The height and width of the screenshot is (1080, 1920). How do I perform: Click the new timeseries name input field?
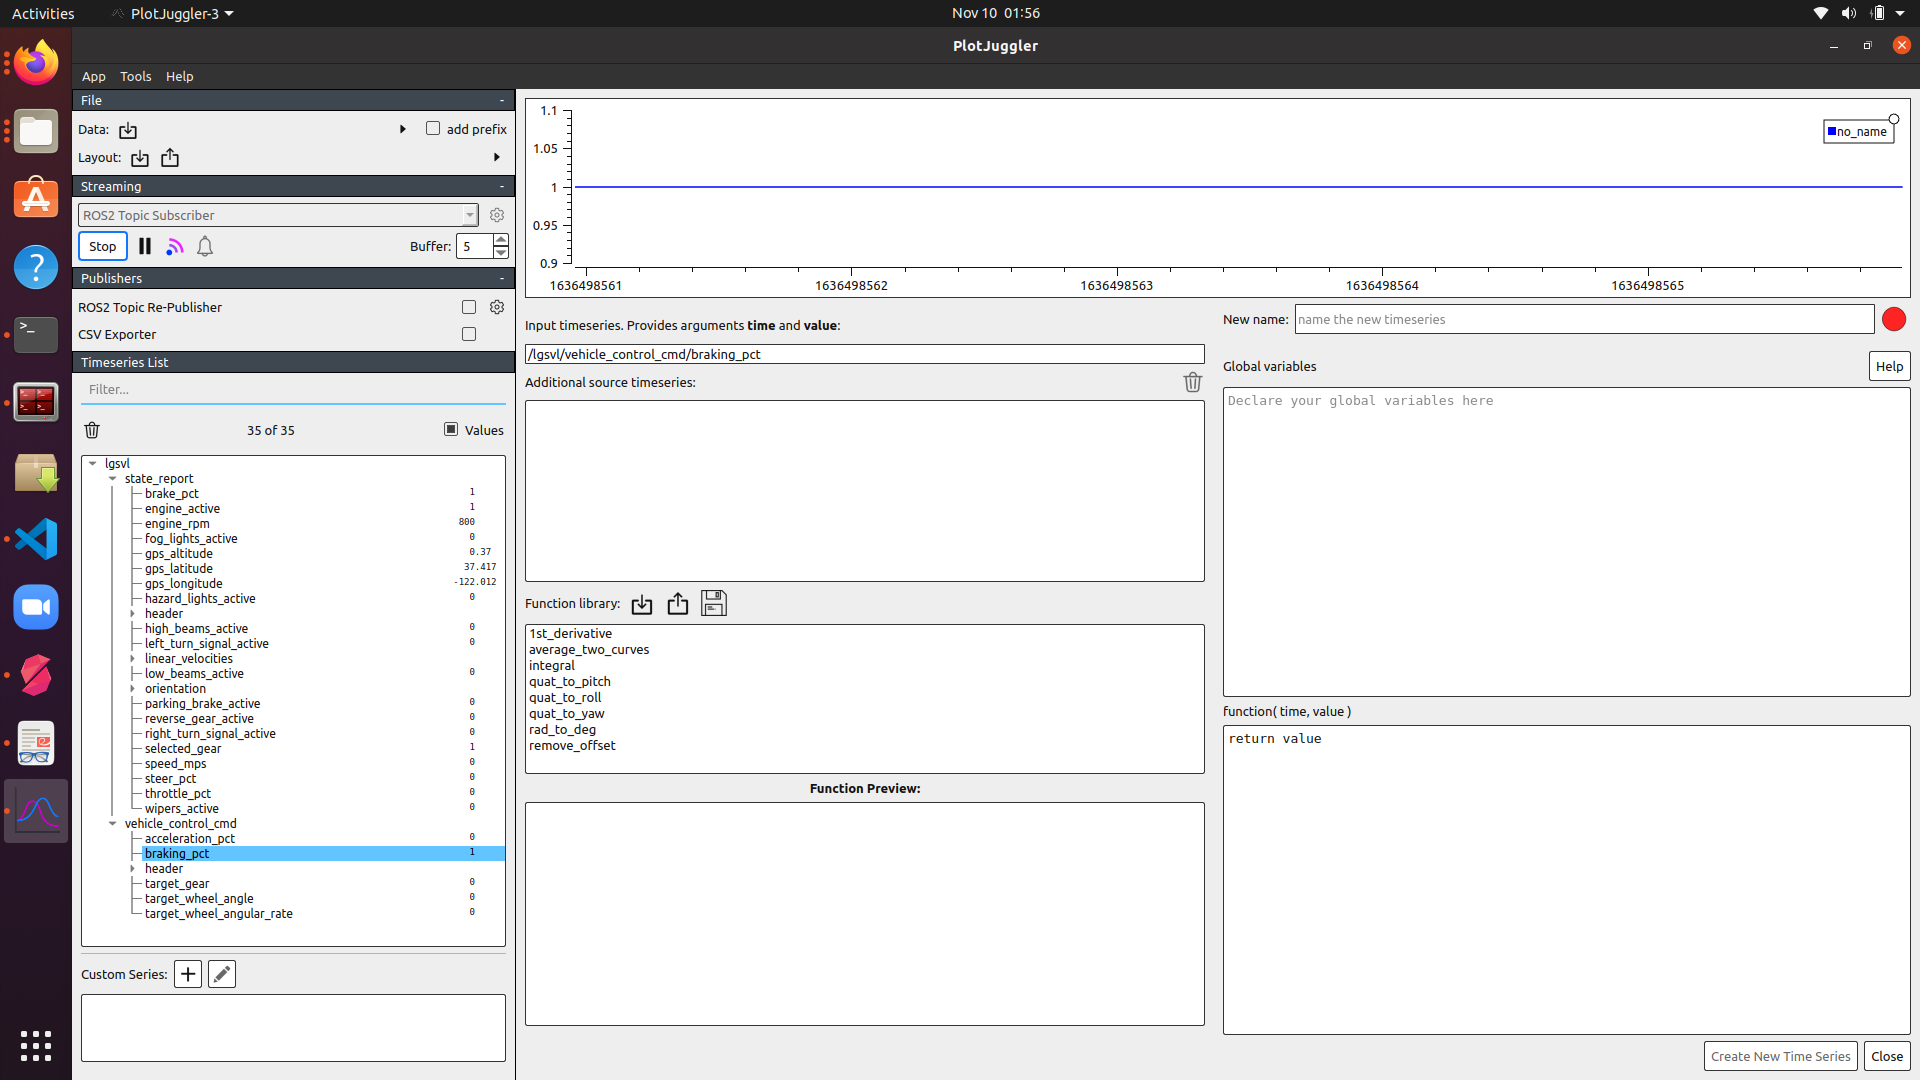point(1584,319)
